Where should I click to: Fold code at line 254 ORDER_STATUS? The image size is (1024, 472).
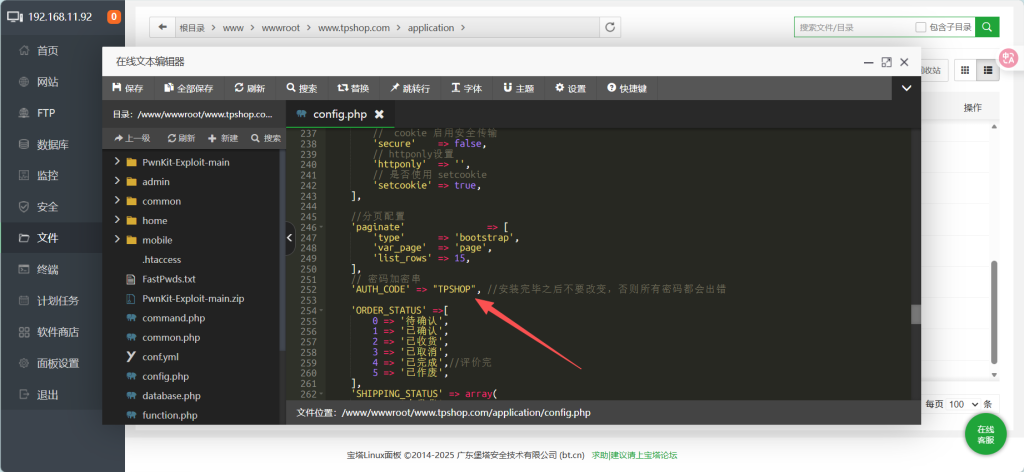click(322, 311)
